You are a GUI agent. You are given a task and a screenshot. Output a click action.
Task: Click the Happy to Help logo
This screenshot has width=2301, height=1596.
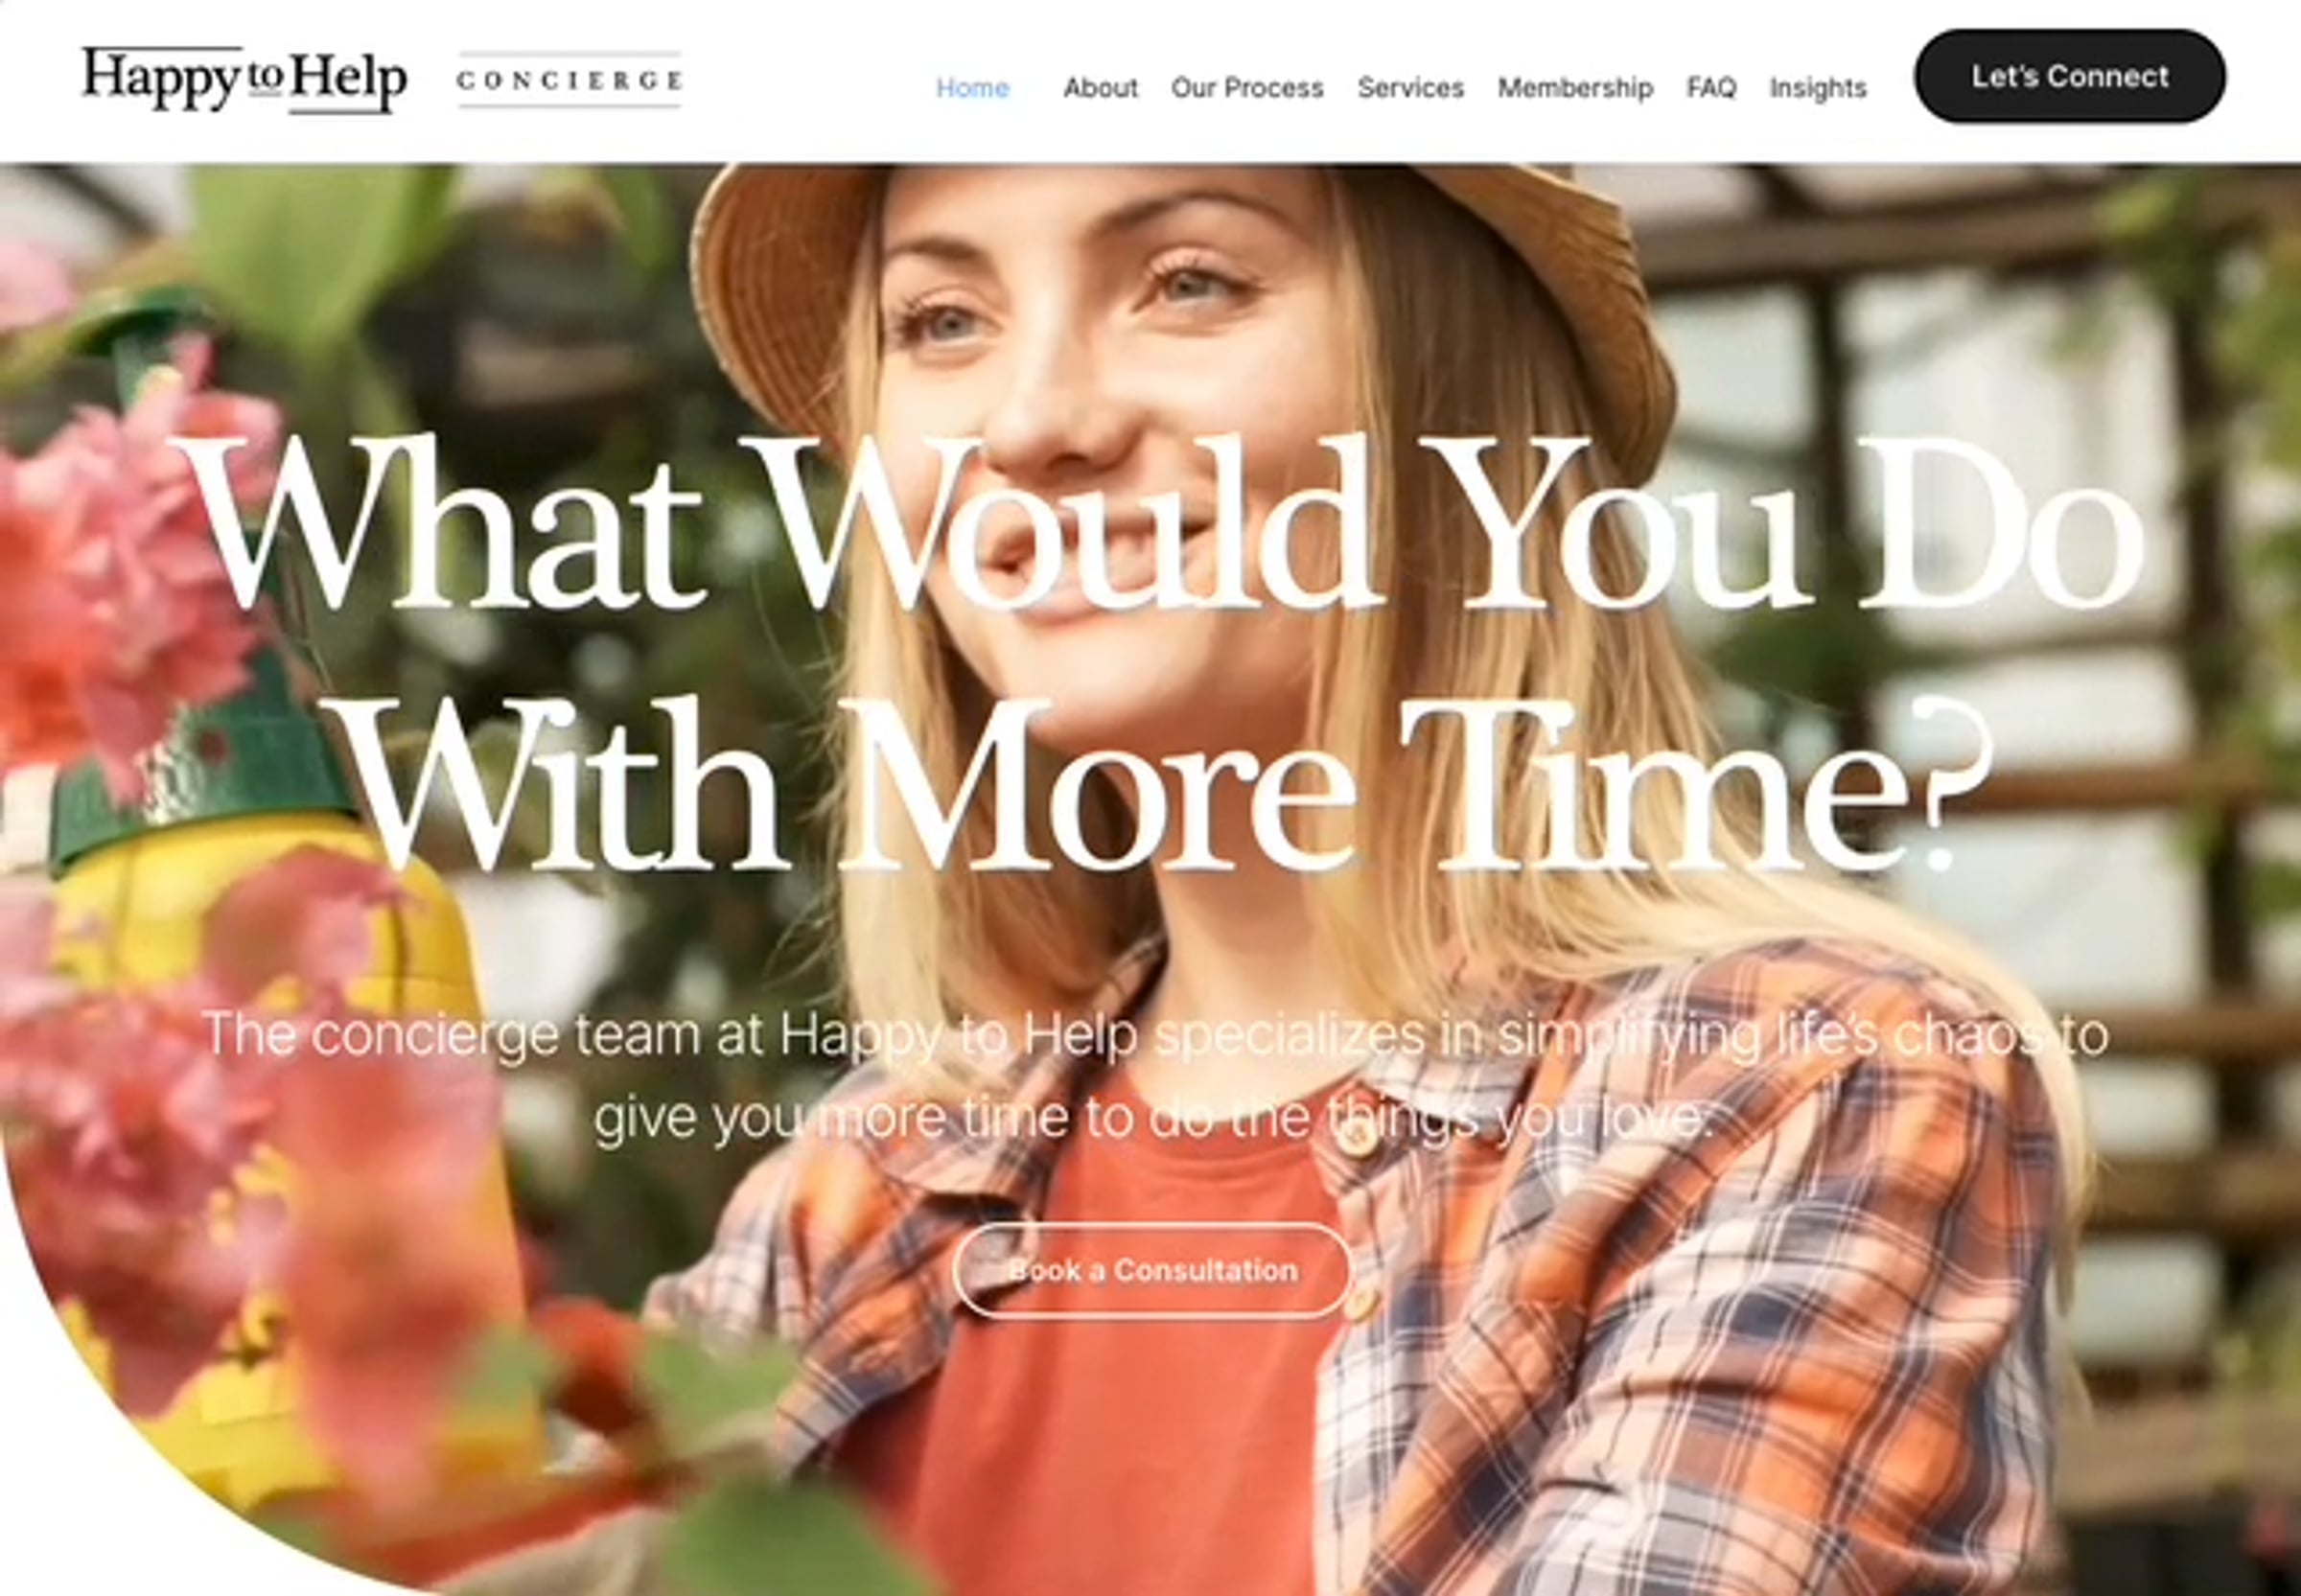[x=244, y=79]
